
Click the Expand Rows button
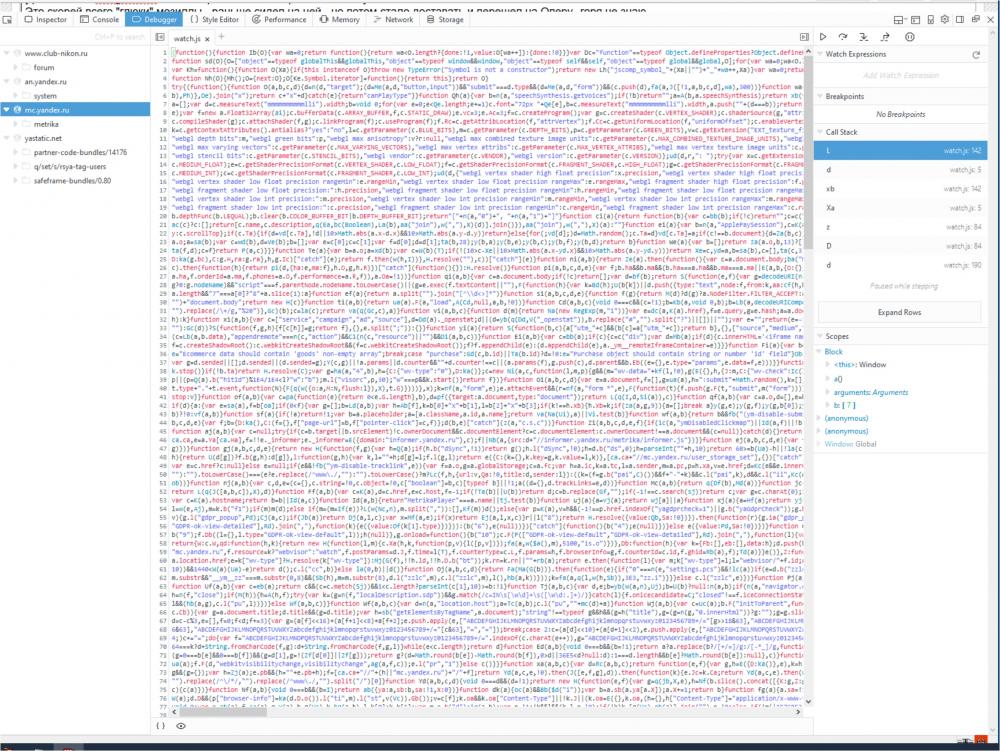(899, 312)
